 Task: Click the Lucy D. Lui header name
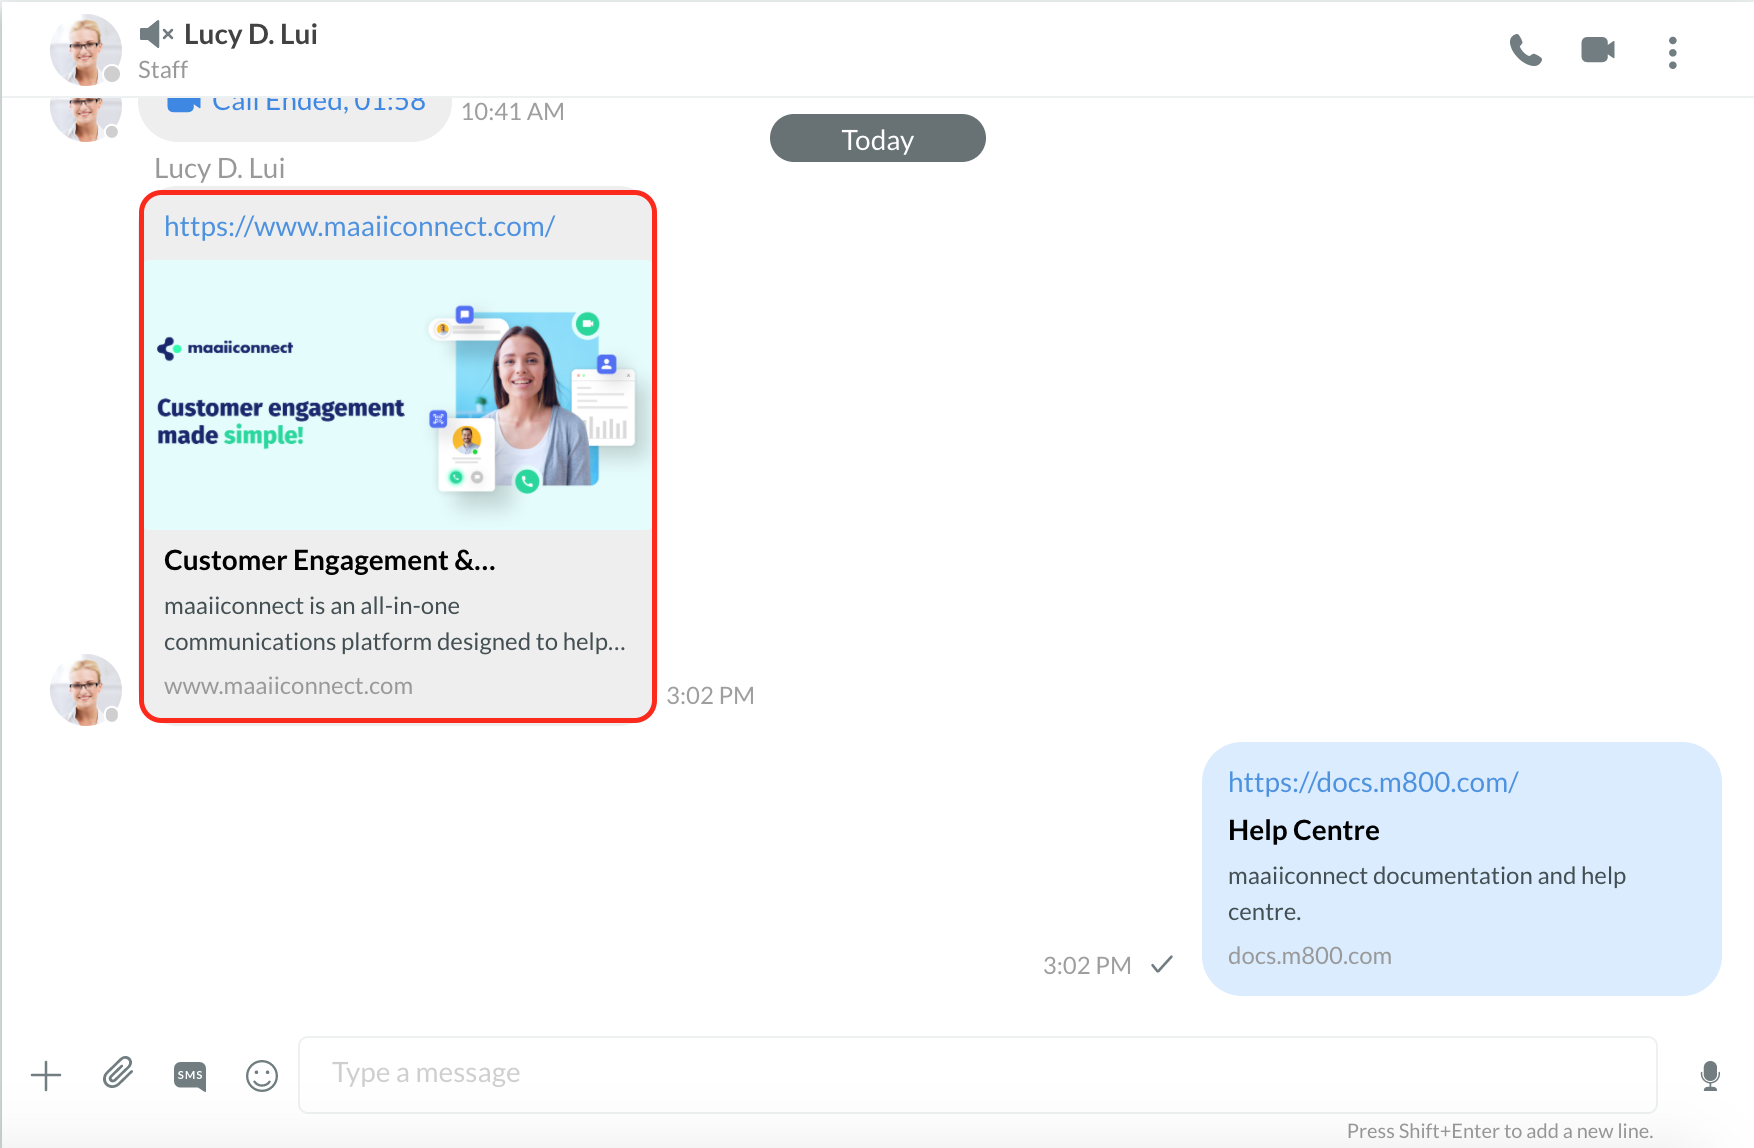251,34
